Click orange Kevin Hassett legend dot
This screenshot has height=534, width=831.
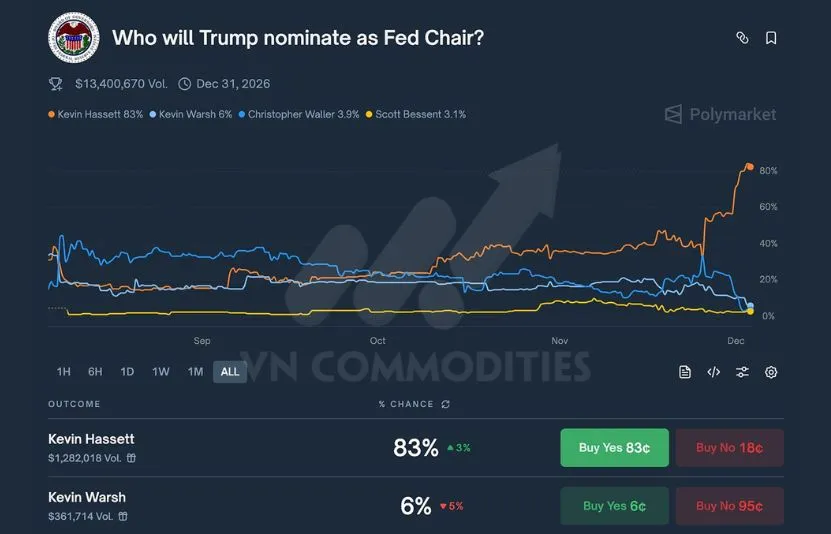[51, 115]
